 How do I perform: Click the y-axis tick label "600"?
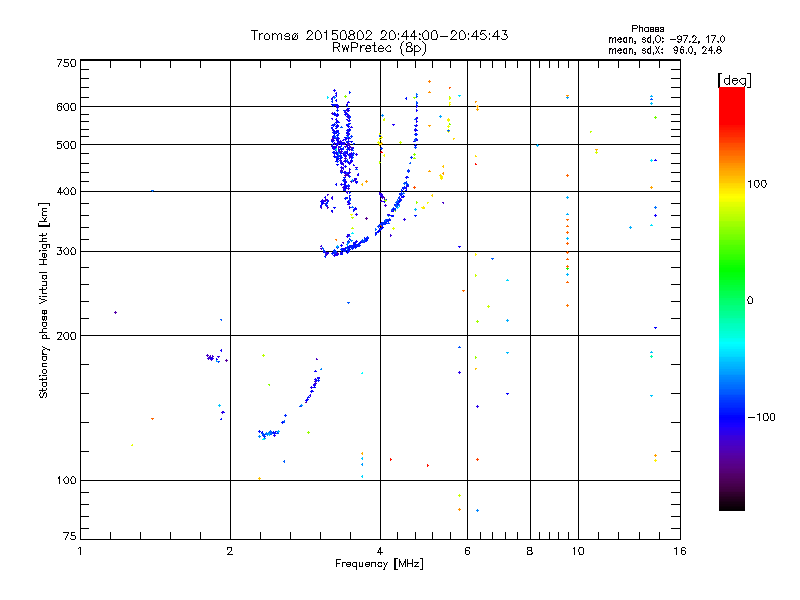(66, 107)
